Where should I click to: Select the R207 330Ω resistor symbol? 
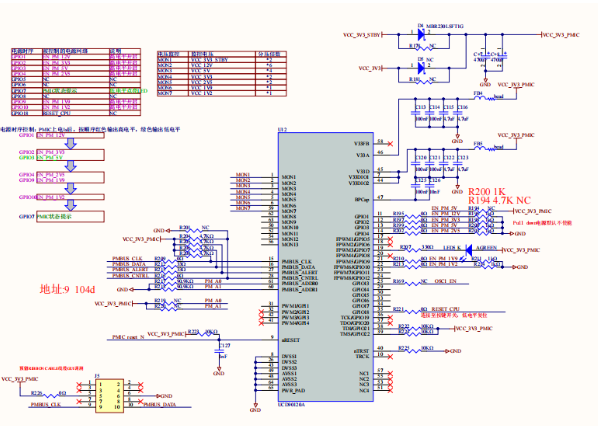[x=414, y=250]
